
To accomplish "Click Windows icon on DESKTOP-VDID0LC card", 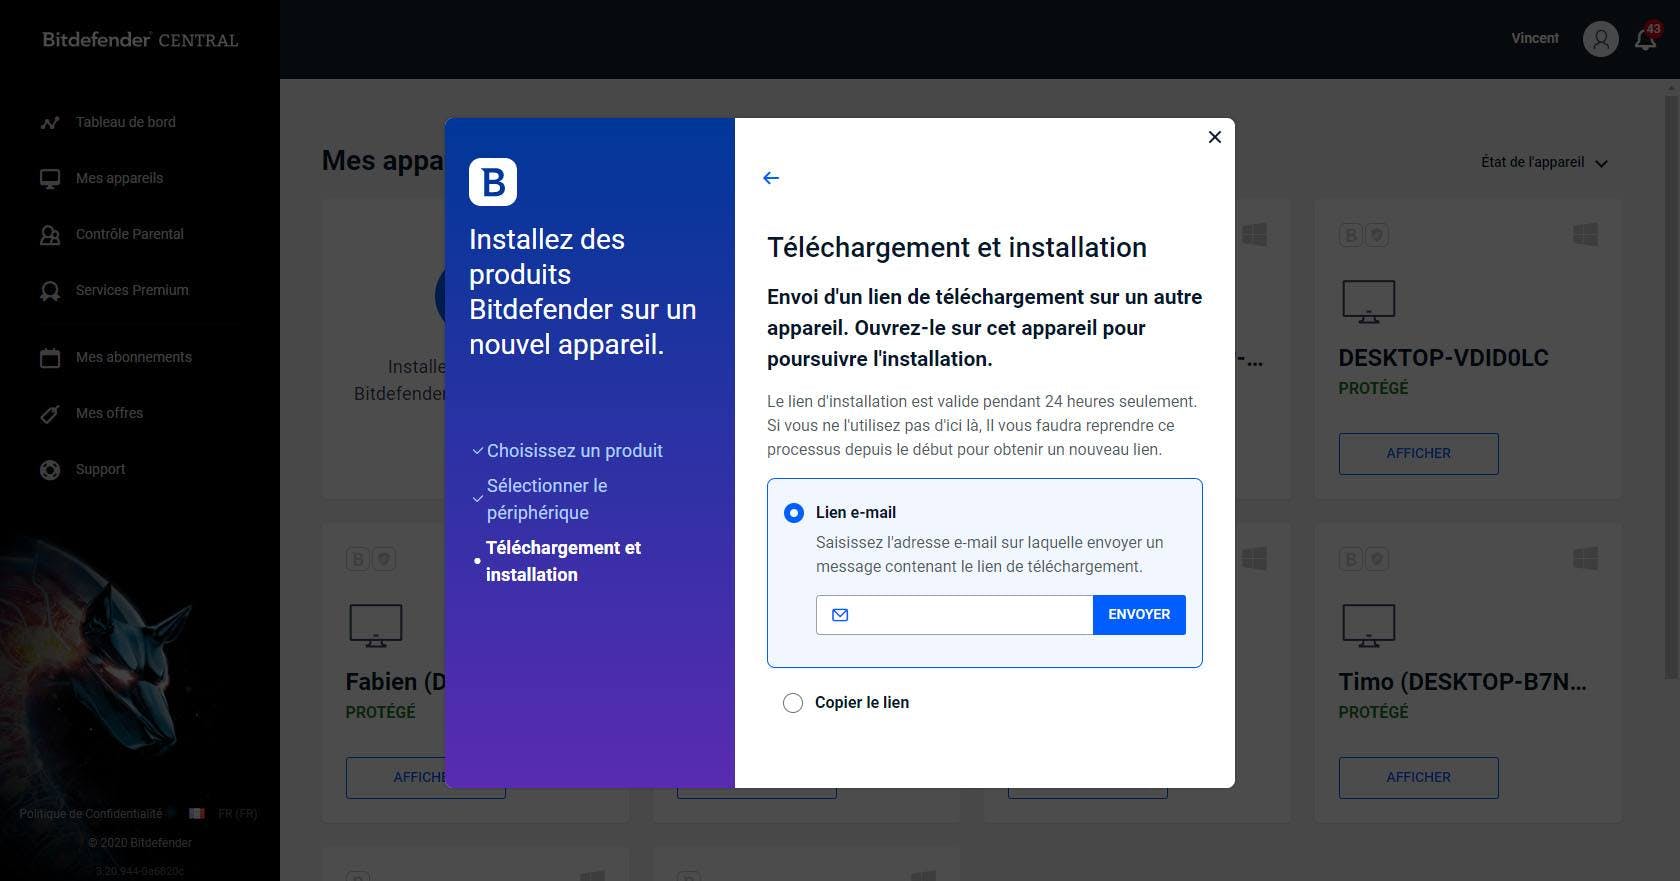I will click(x=1585, y=234).
